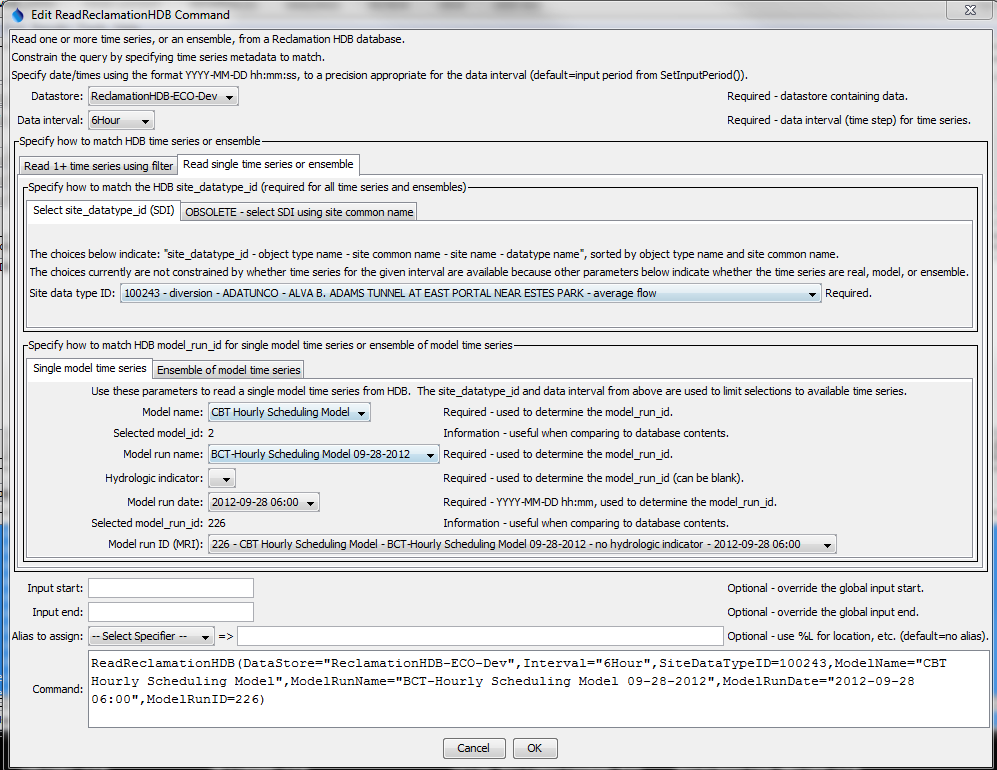Select the Single model time series tab
Screen dimensions: 997x770
tap(89, 368)
